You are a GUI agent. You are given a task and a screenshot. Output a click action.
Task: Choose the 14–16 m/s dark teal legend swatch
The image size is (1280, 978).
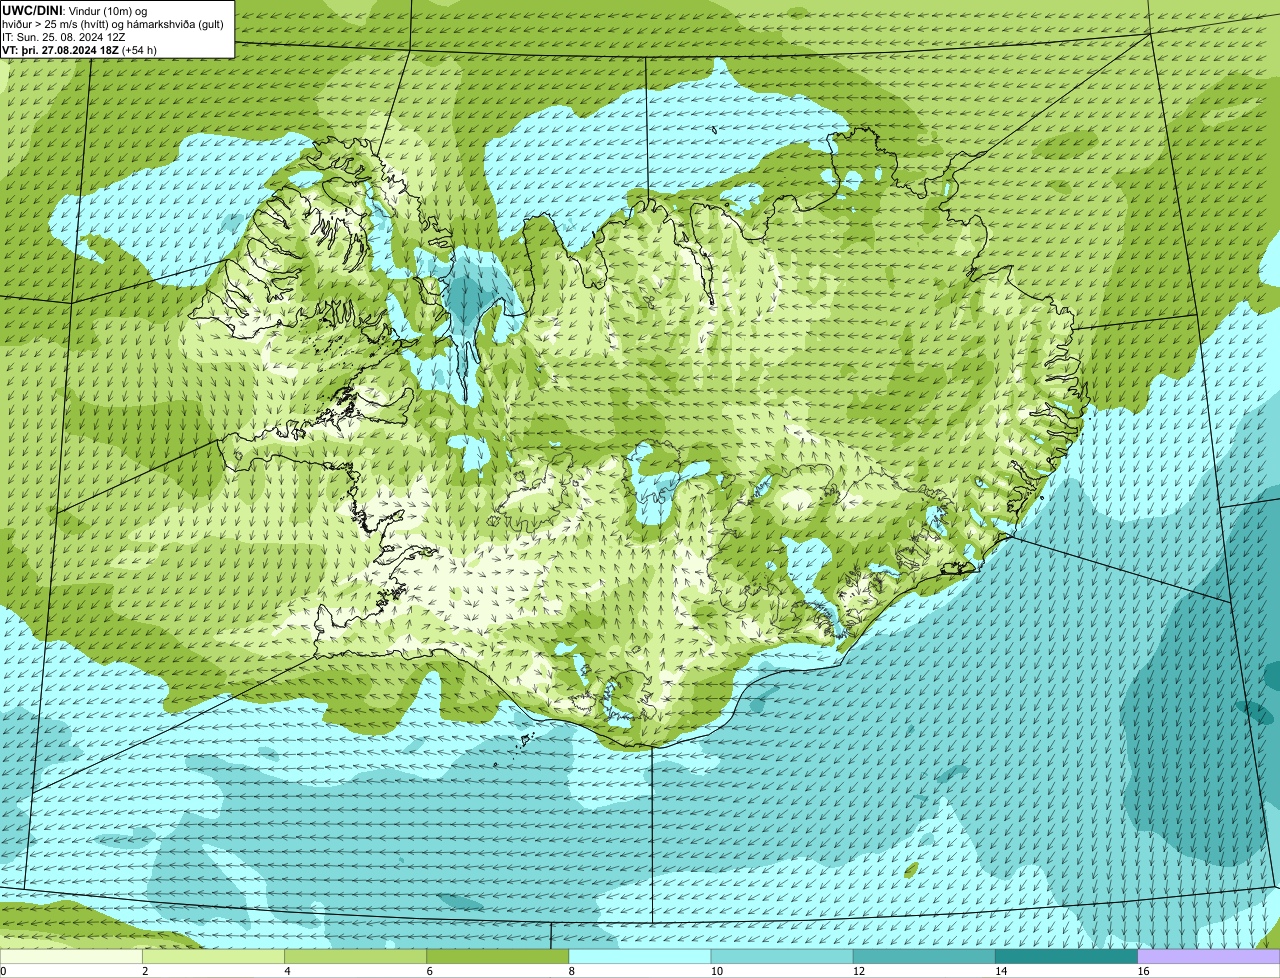[1067, 957]
